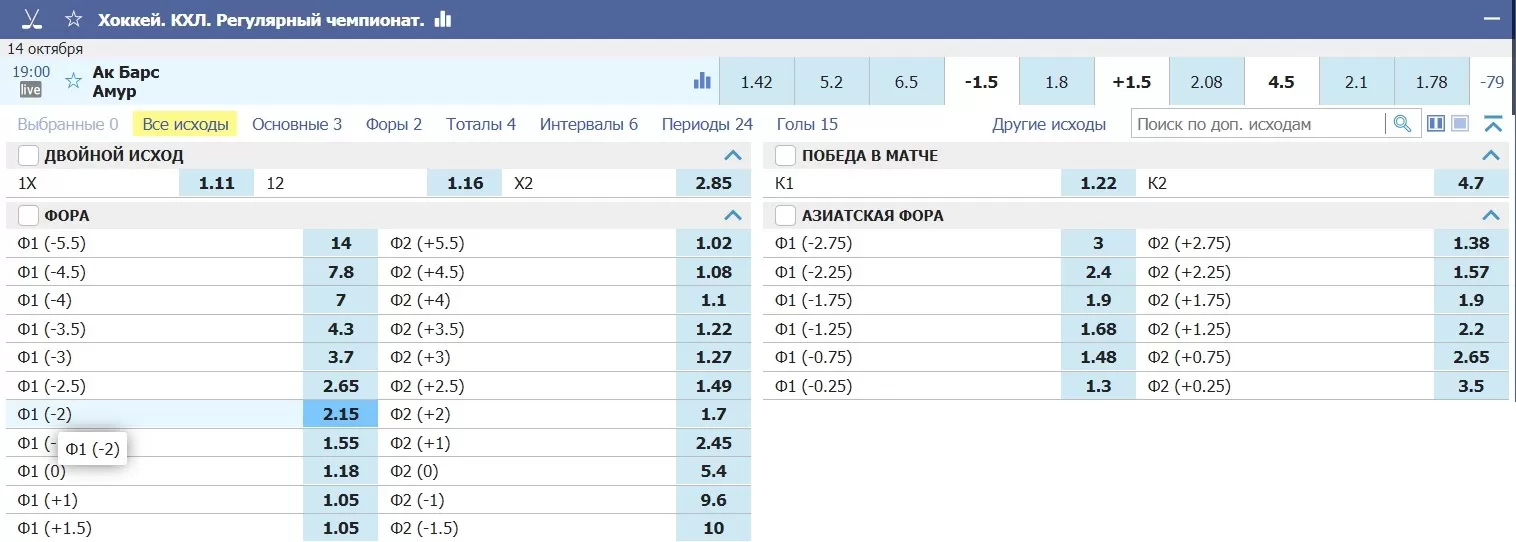Open the Тоталы 4 tab

(481, 124)
